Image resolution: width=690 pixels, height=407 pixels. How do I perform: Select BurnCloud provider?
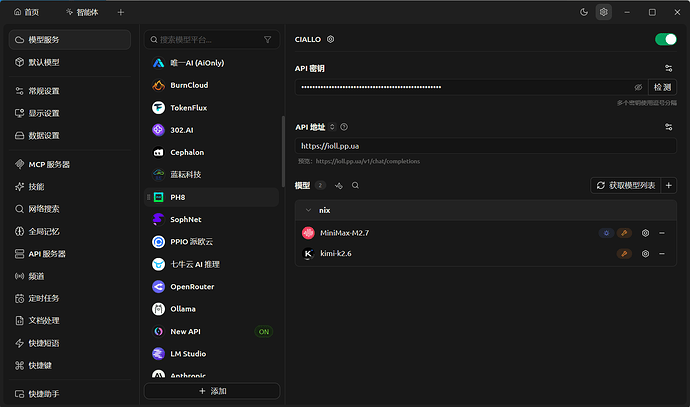[212, 85]
